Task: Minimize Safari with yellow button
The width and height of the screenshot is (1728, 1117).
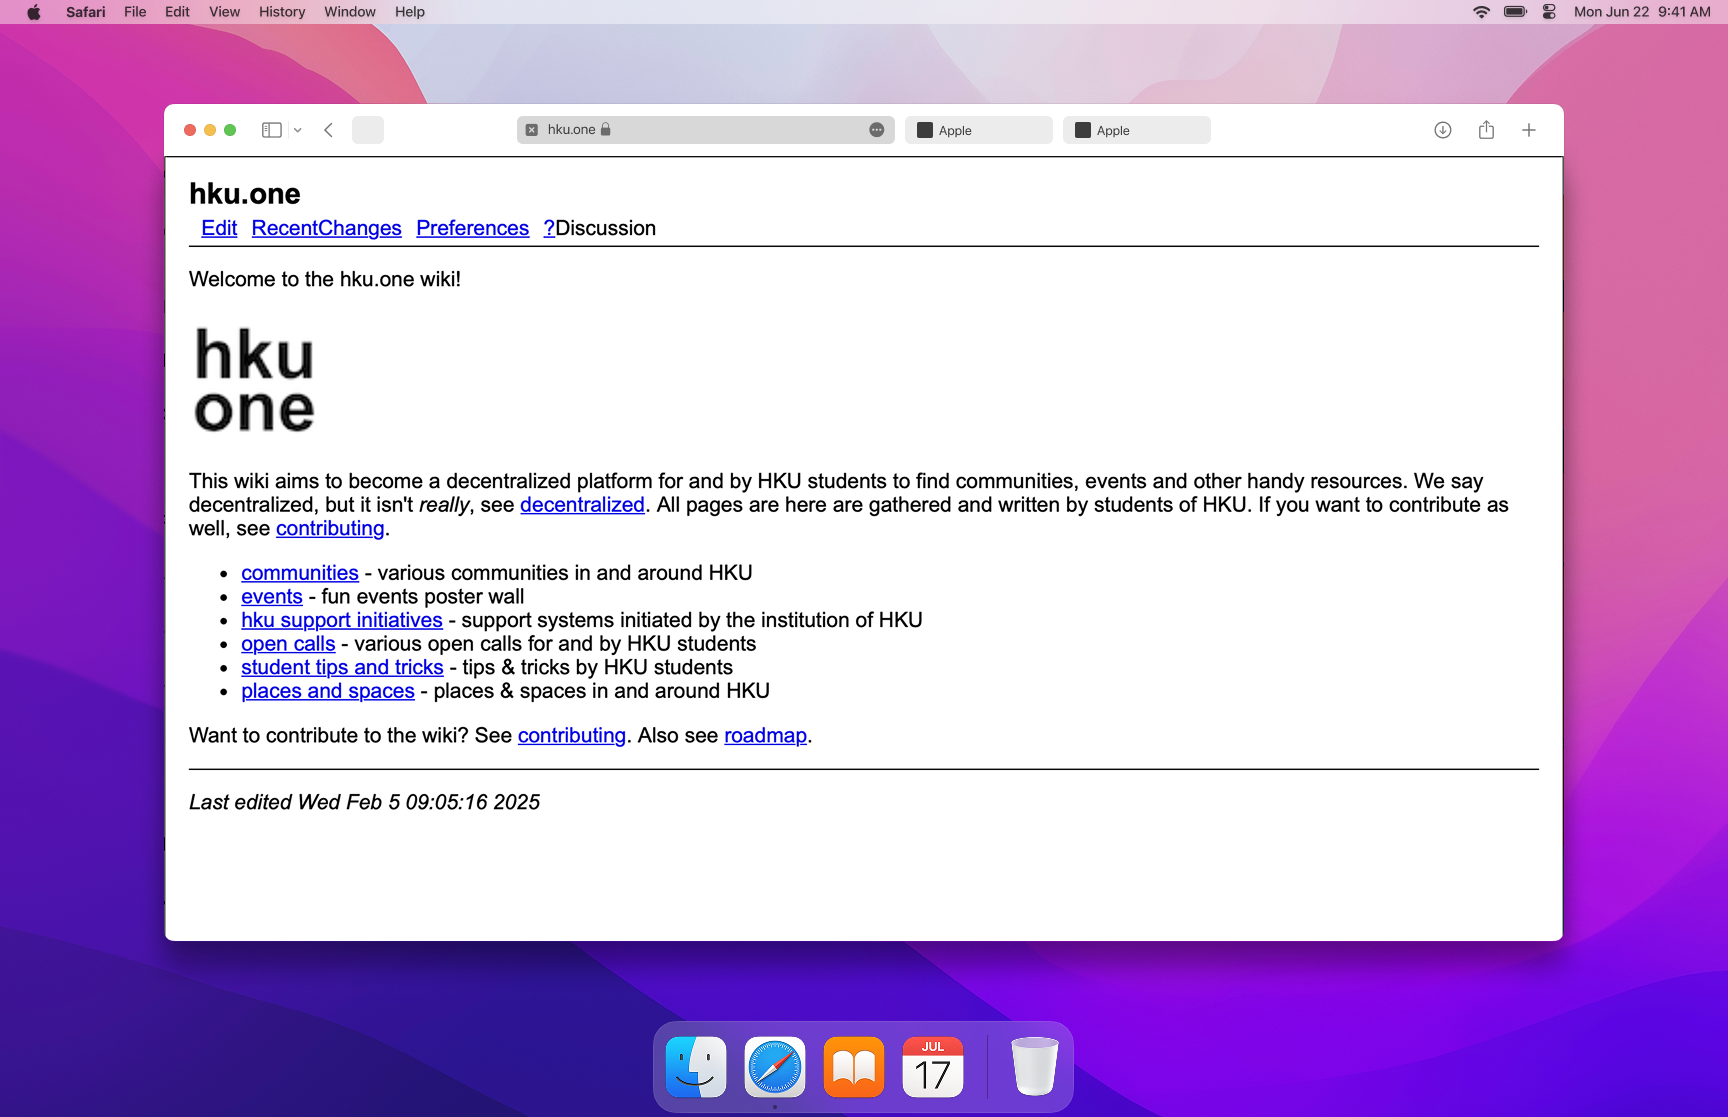Action: pos(210,130)
